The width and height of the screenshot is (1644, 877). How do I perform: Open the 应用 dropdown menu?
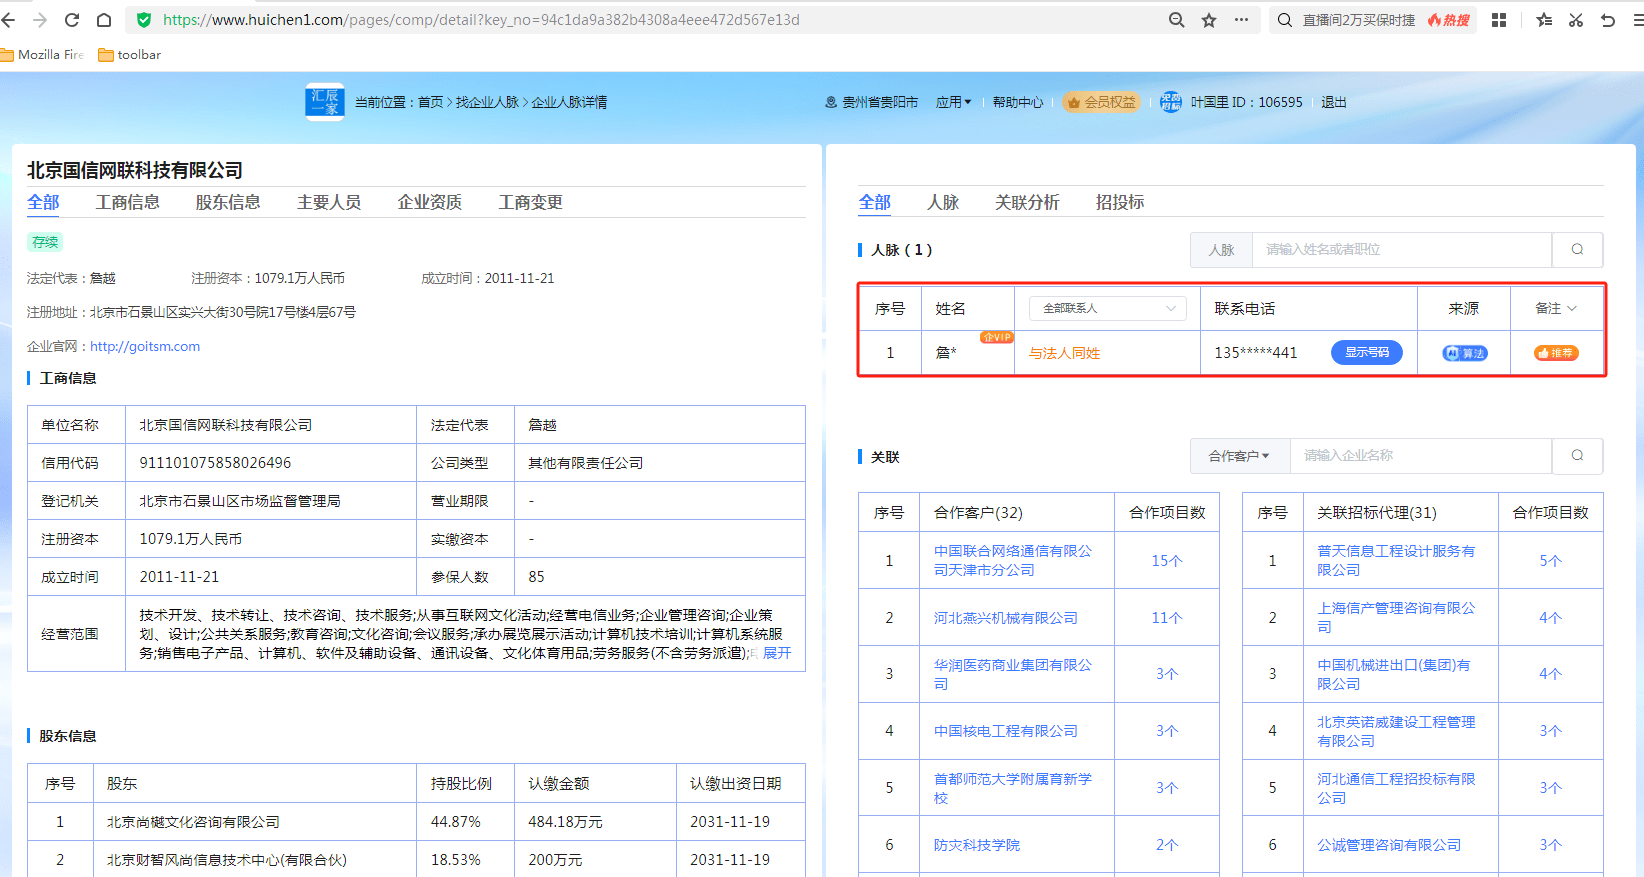(x=953, y=102)
